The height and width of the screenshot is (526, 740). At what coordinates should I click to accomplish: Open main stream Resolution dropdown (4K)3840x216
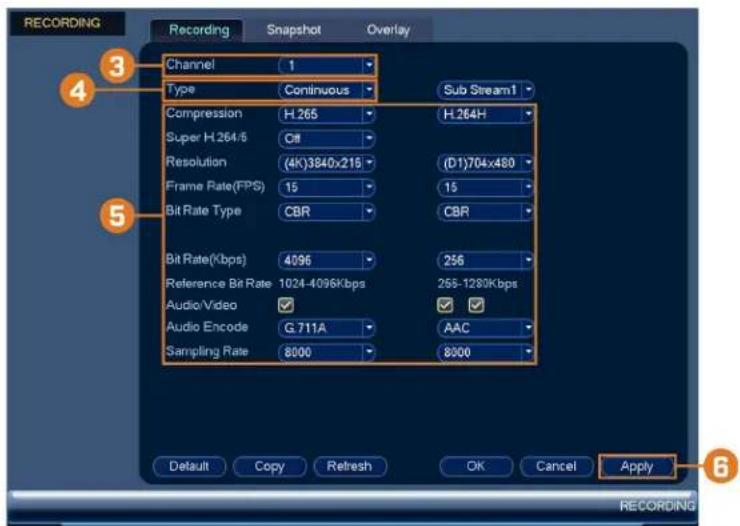[327, 163]
